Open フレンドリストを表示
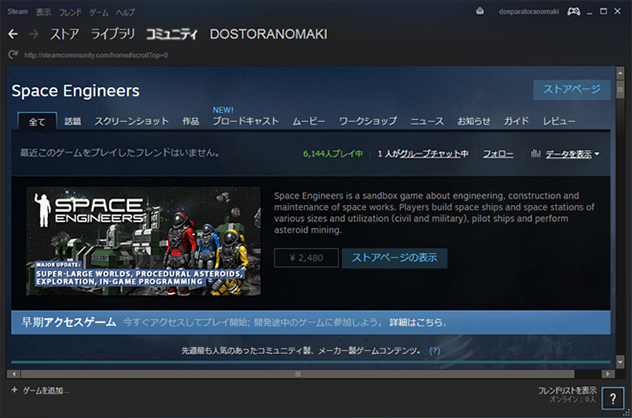 [567, 390]
